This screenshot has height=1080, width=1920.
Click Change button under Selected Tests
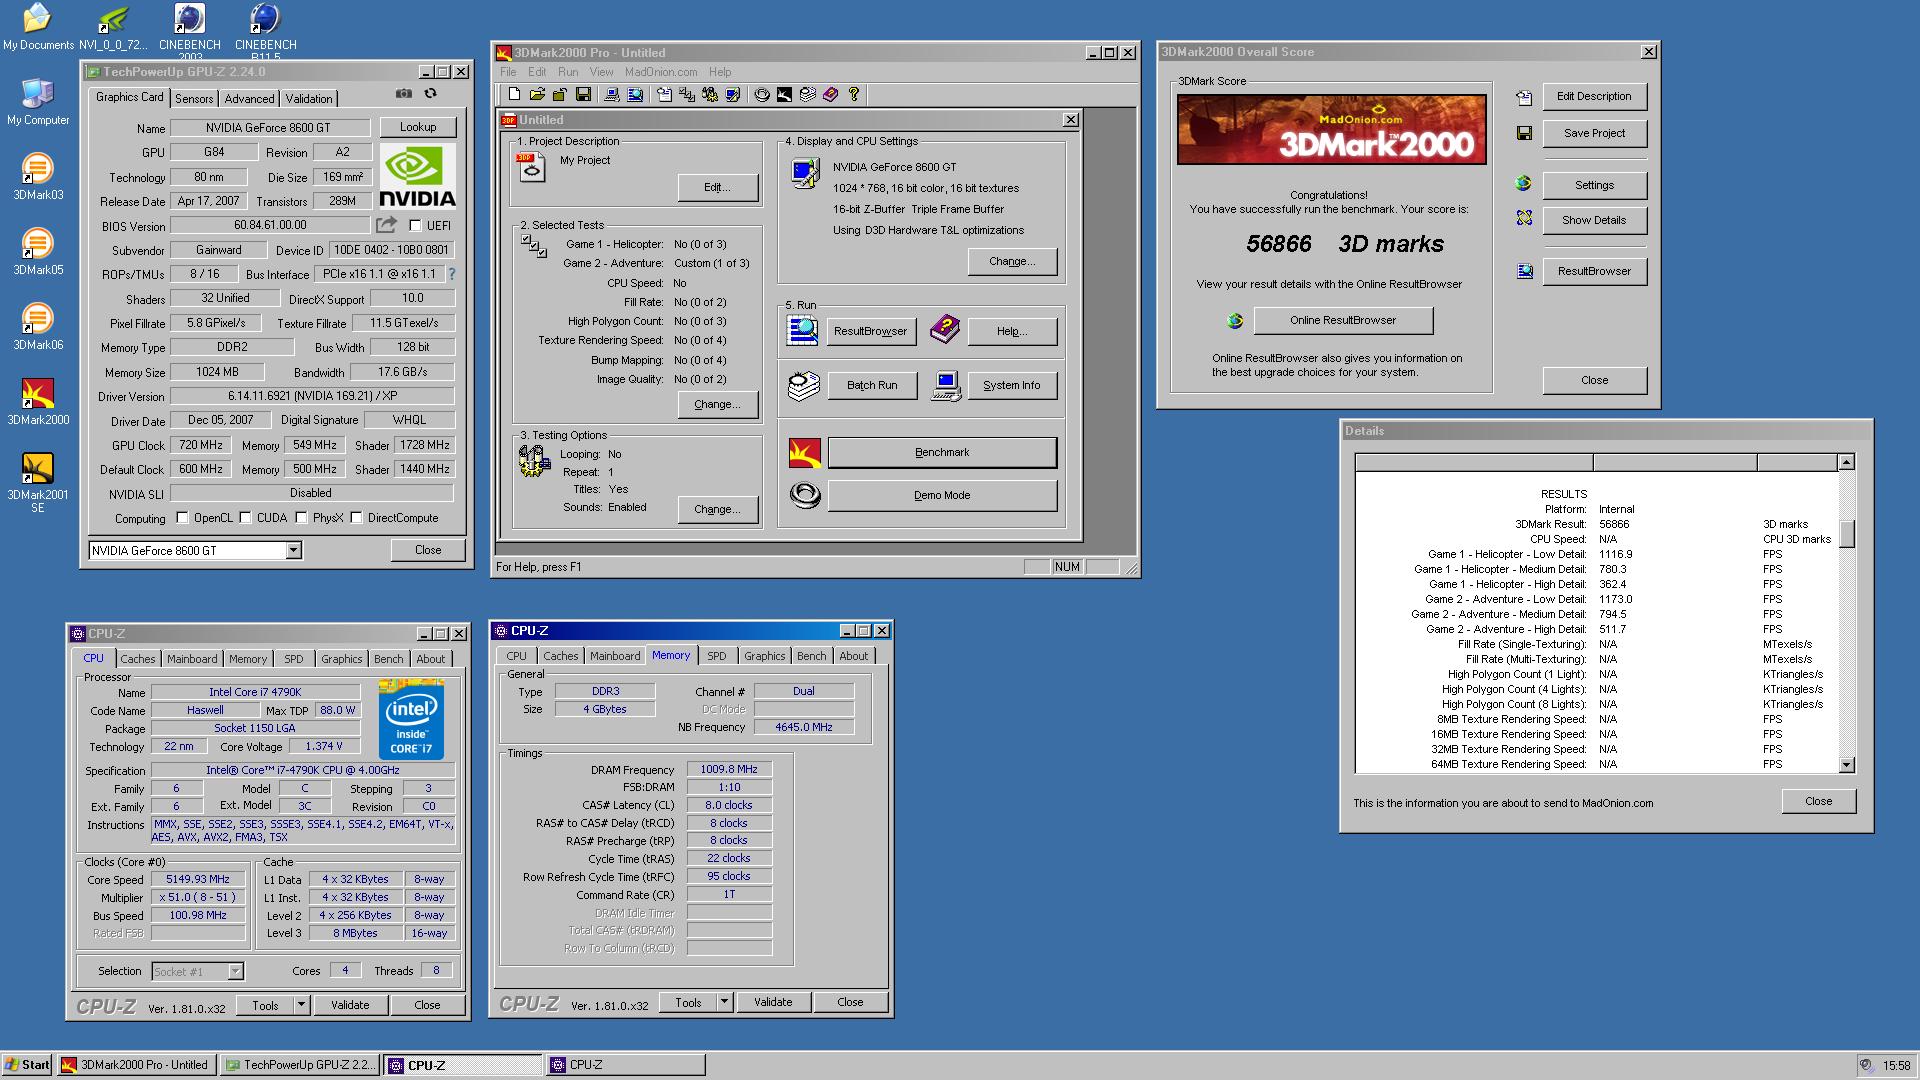(x=717, y=404)
